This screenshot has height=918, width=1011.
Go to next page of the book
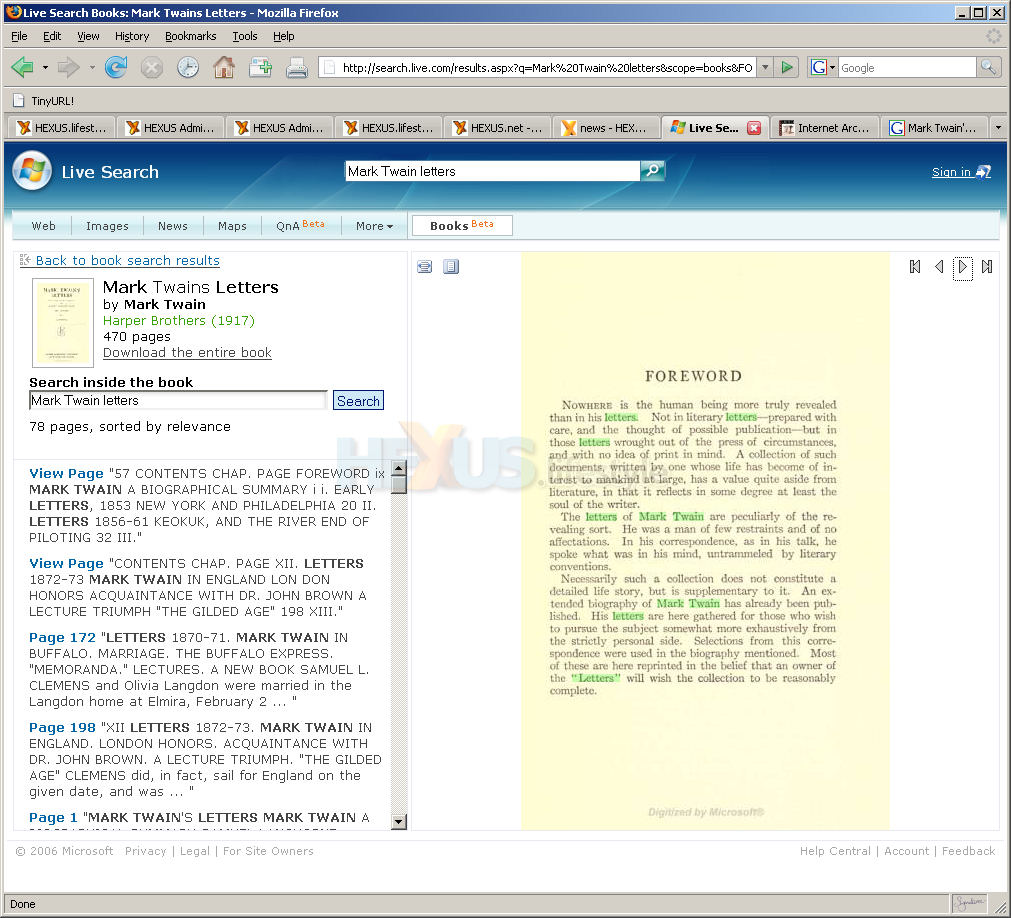pos(963,267)
